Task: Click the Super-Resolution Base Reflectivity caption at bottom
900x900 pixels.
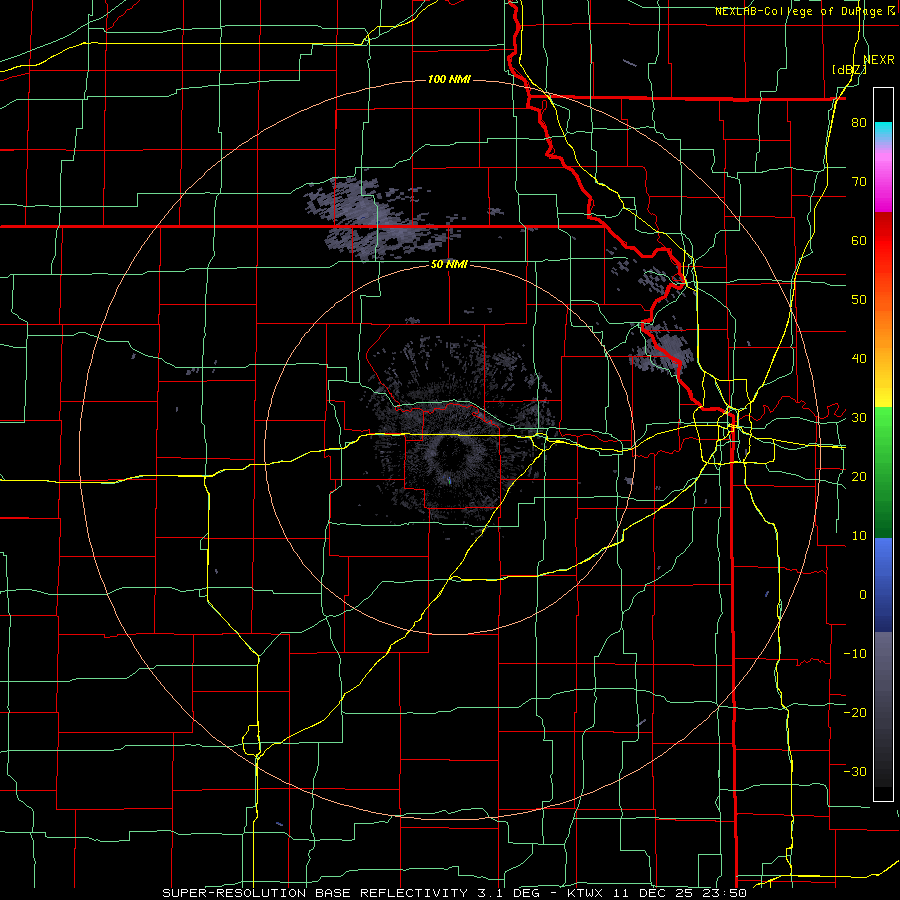Action: click(x=454, y=893)
